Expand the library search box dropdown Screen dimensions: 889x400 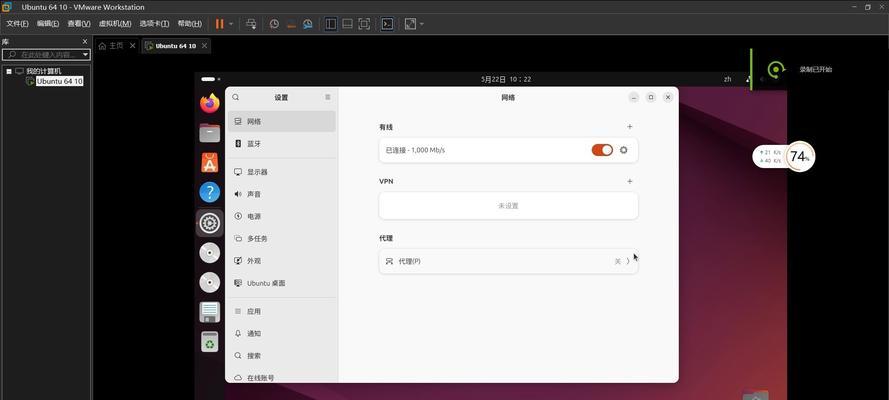click(x=85, y=54)
